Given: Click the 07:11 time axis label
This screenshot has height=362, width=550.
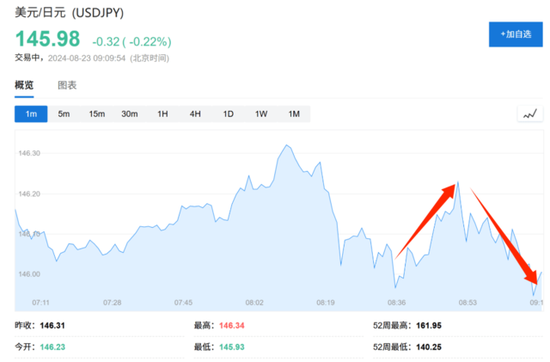Looking at the screenshot, I should (x=41, y=302).
